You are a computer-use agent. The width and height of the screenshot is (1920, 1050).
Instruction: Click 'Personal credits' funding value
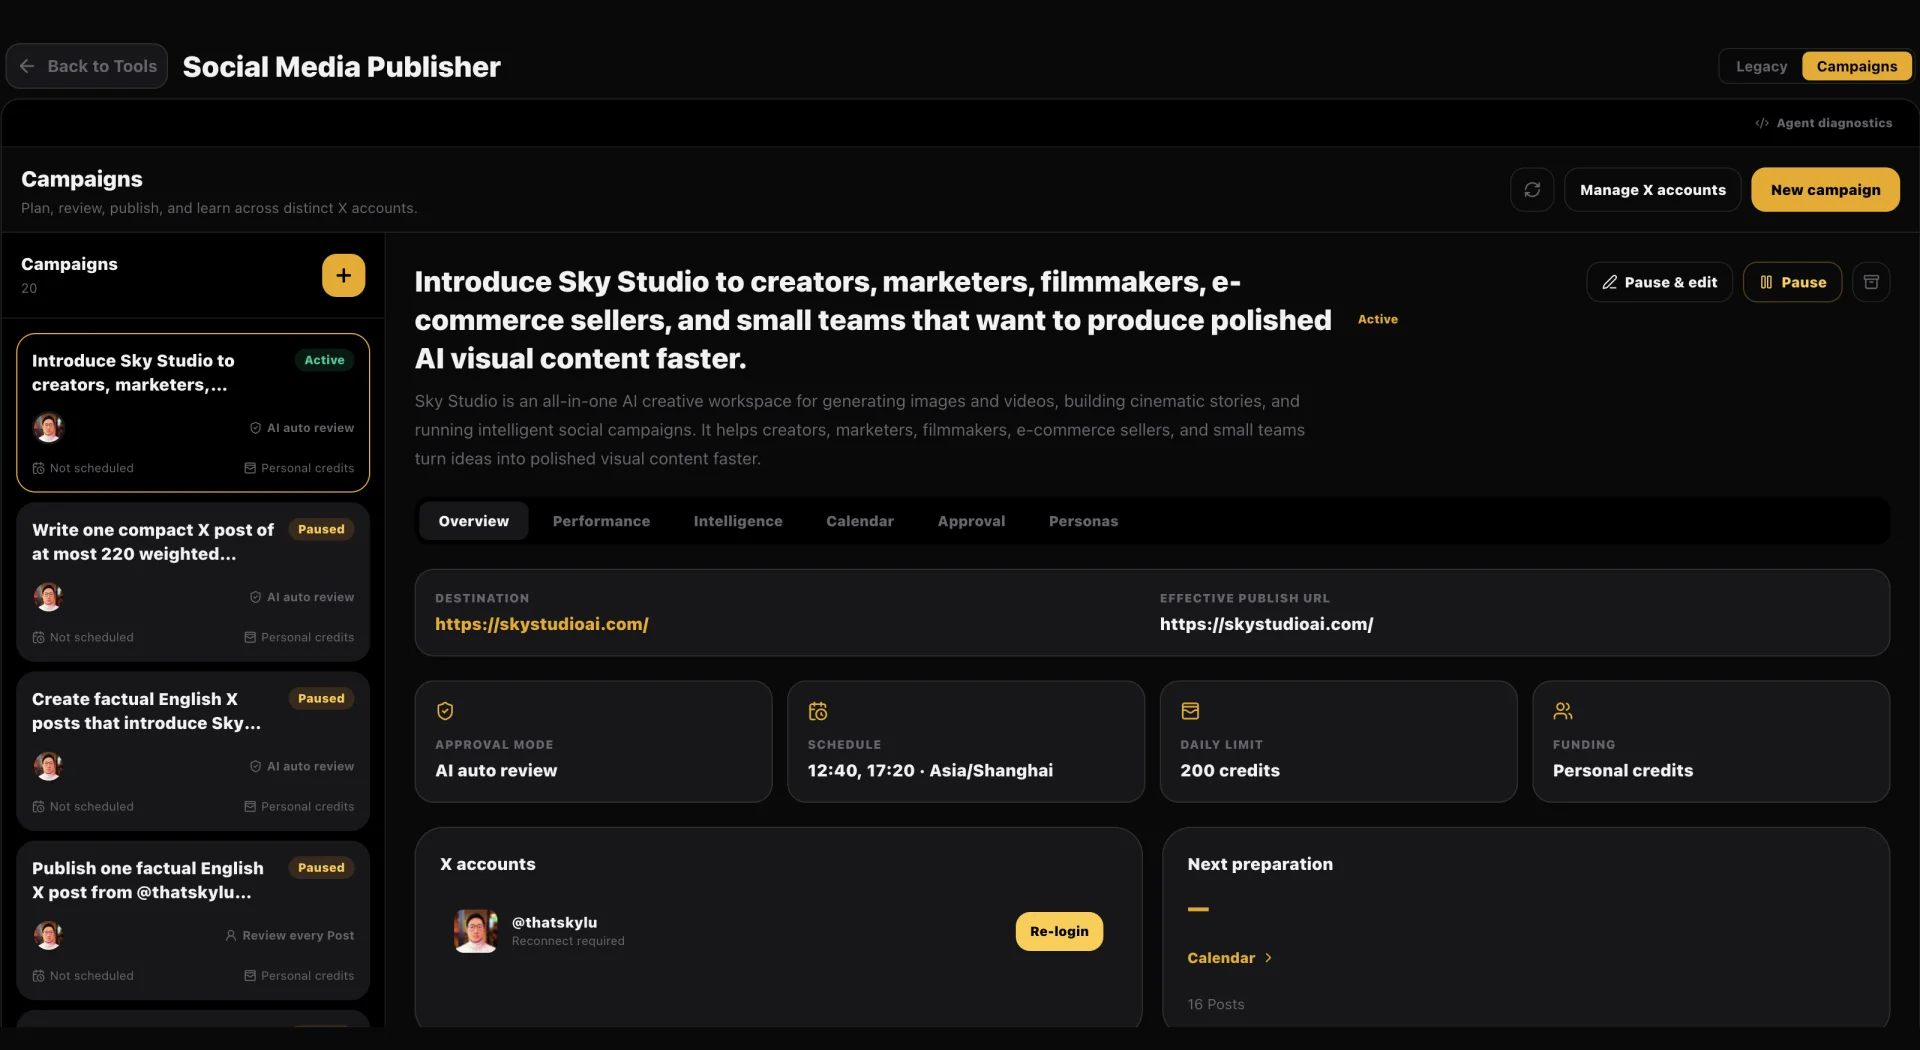point(1622,771)
